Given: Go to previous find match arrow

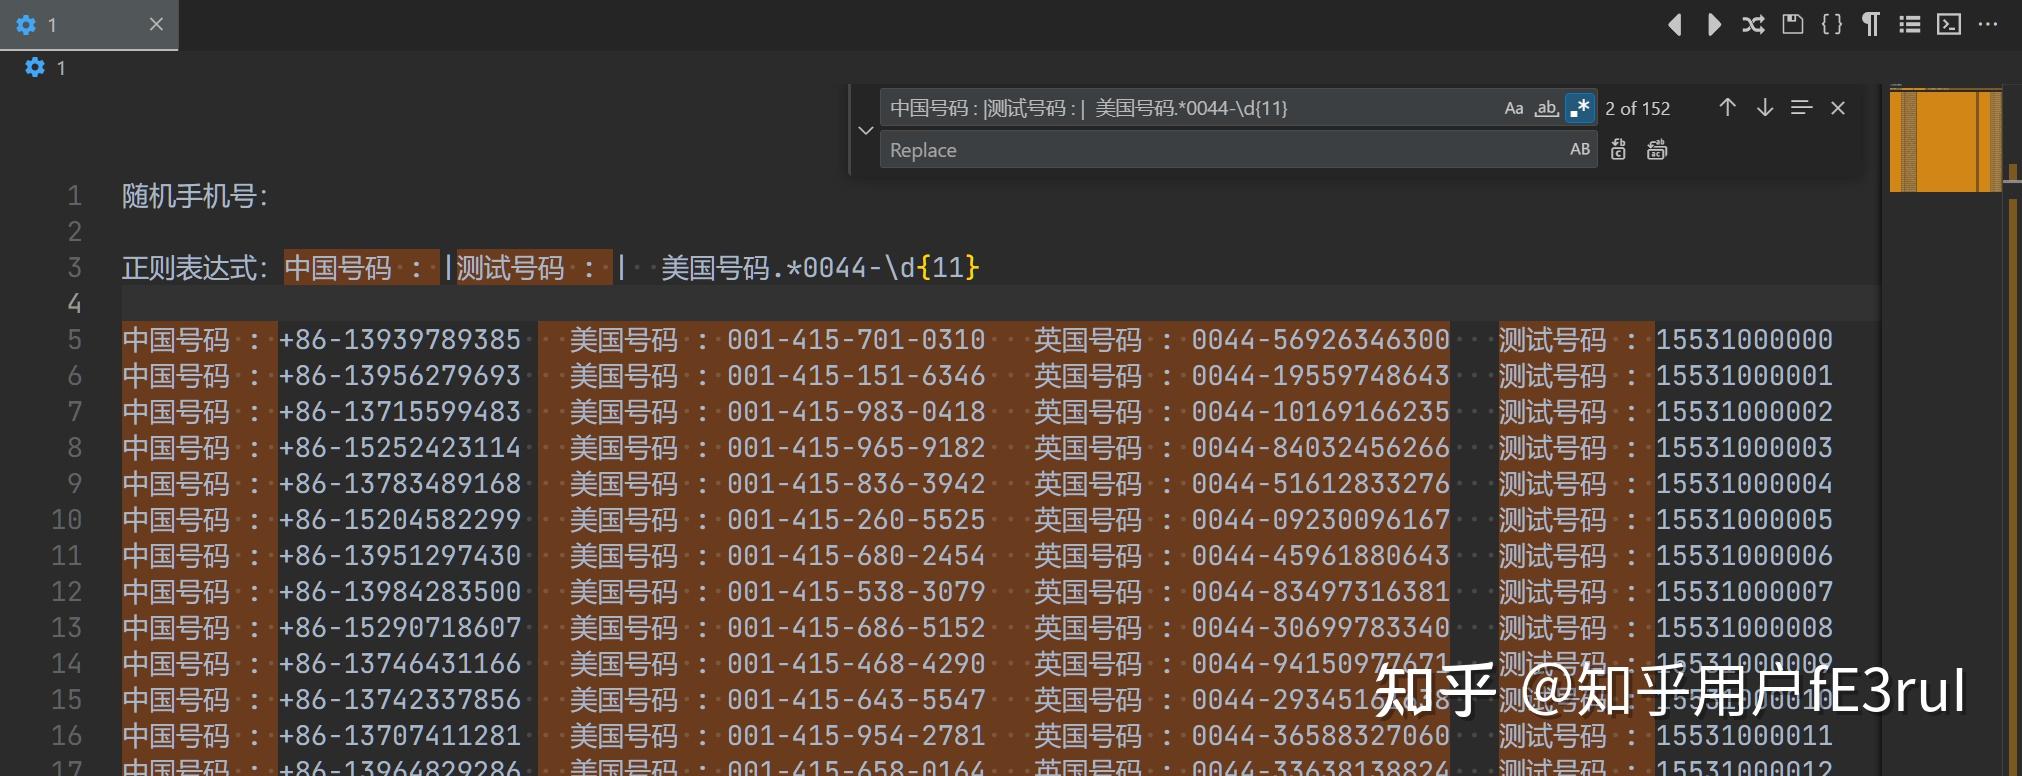Looking at the screenshot, I should [1727, 108].
